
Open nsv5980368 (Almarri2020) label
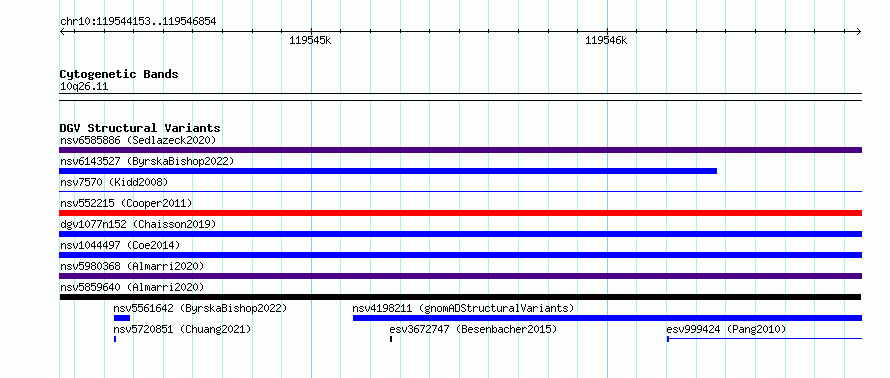pos(132,266)
